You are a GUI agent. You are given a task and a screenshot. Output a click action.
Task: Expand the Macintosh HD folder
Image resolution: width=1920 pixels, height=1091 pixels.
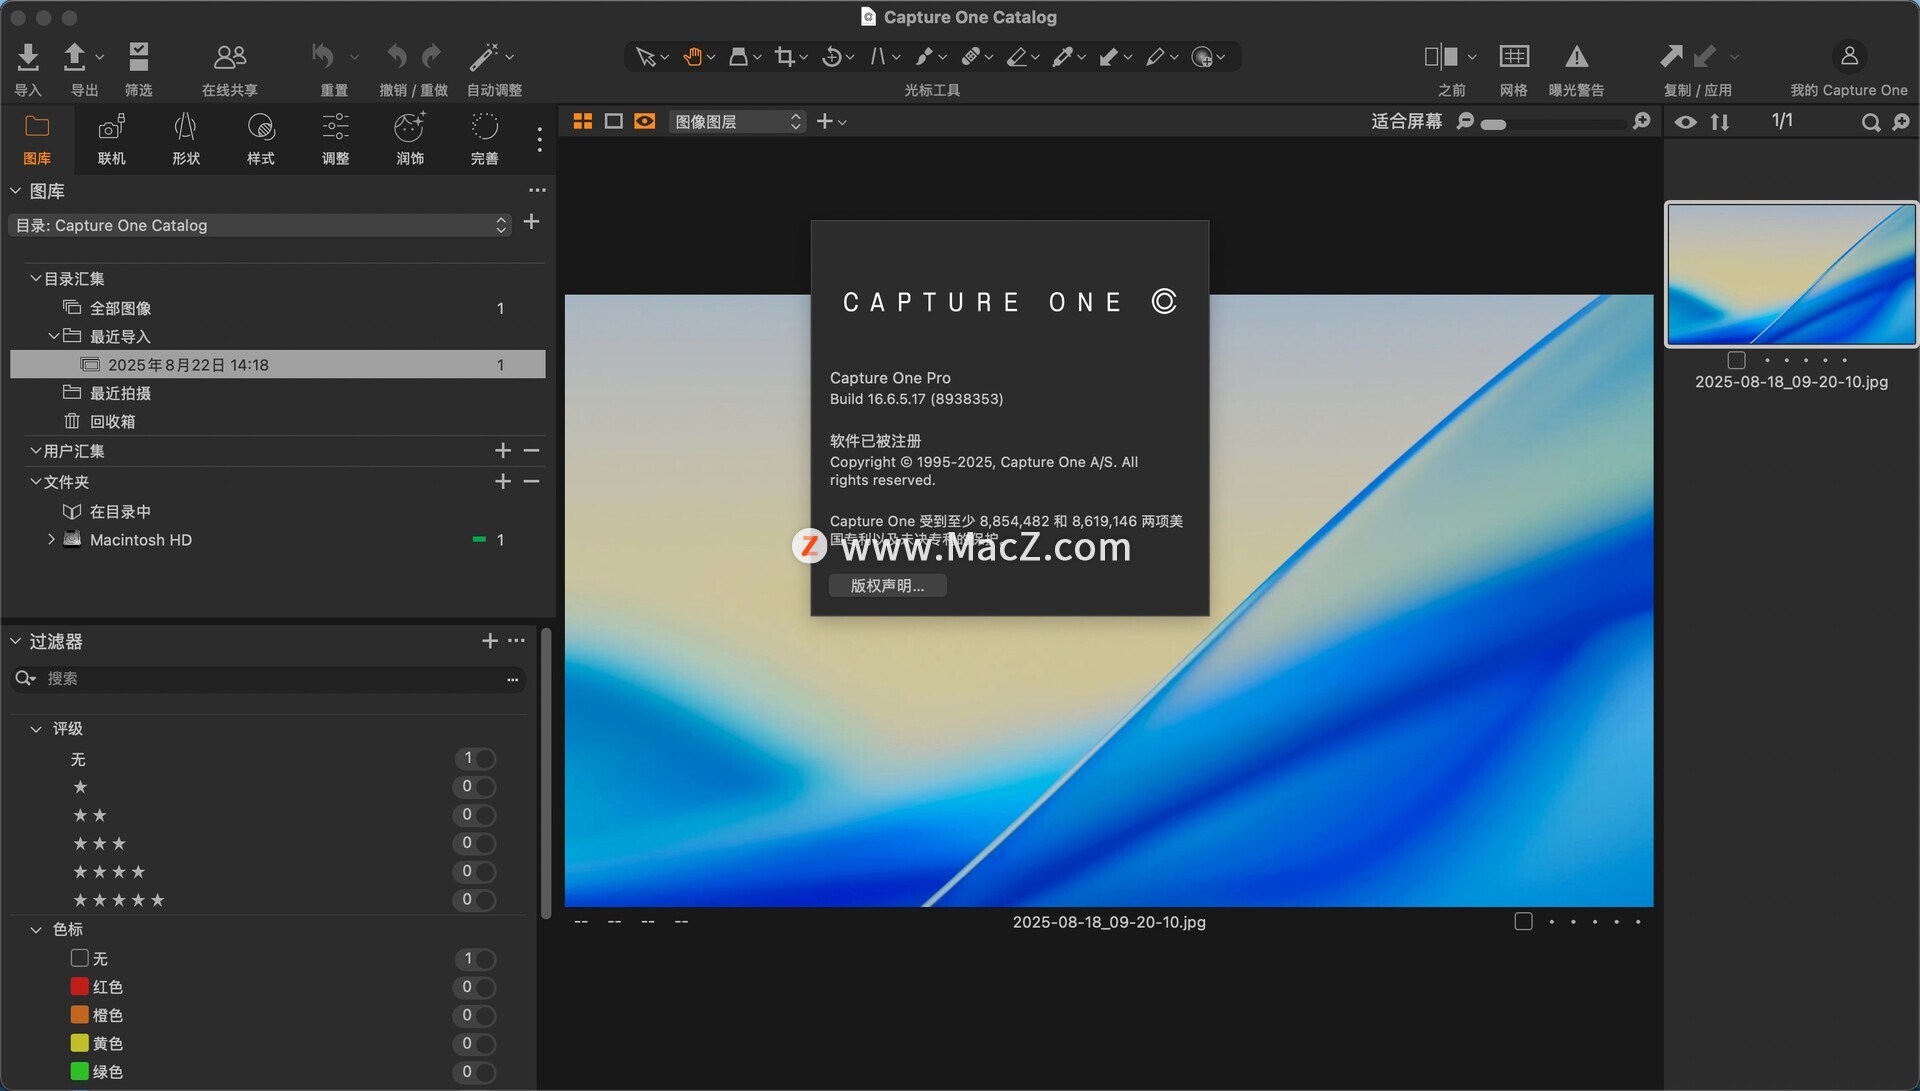pyautogui.click(x=51, y=539)
